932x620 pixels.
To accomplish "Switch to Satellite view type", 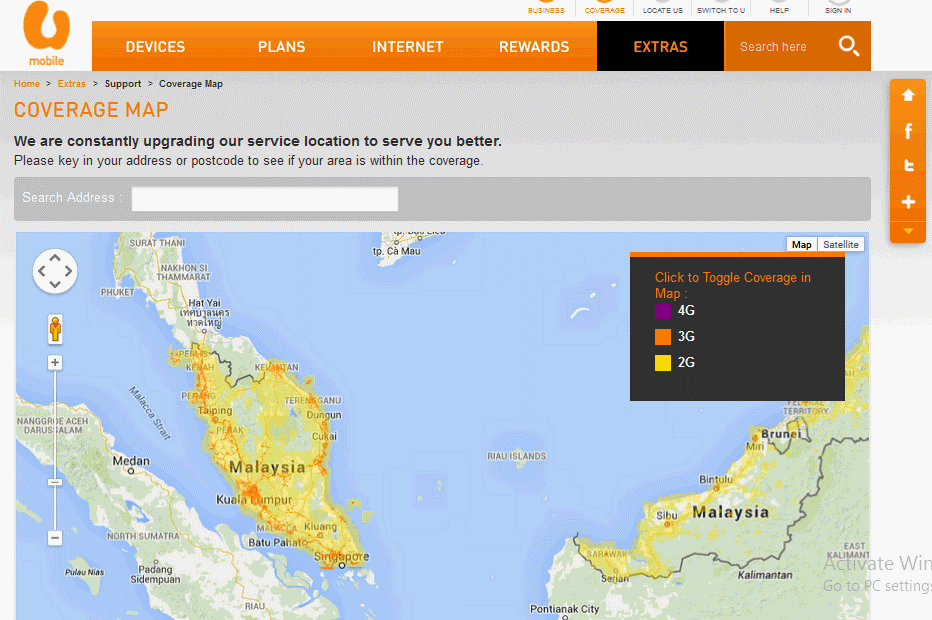I will [x=840, y=244].
